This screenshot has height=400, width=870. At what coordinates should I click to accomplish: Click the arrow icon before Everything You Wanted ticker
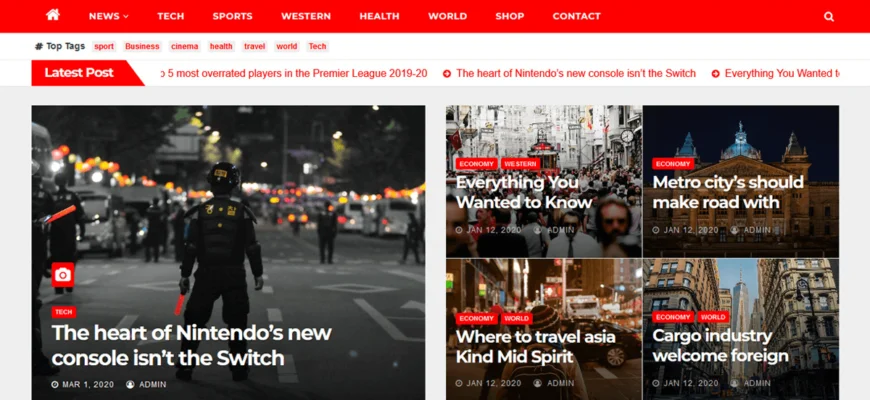tap(715, 74)
